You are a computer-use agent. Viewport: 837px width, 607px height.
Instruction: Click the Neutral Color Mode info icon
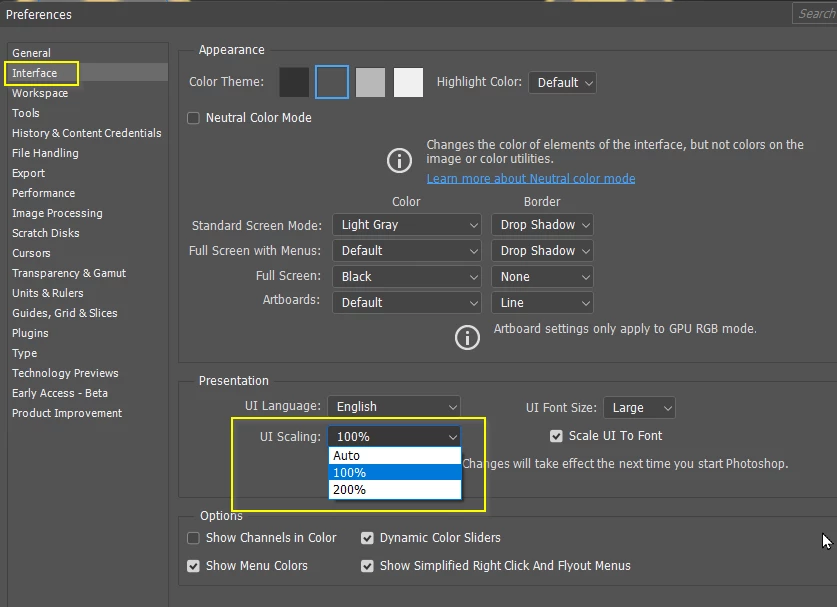[x=399, y=160]
